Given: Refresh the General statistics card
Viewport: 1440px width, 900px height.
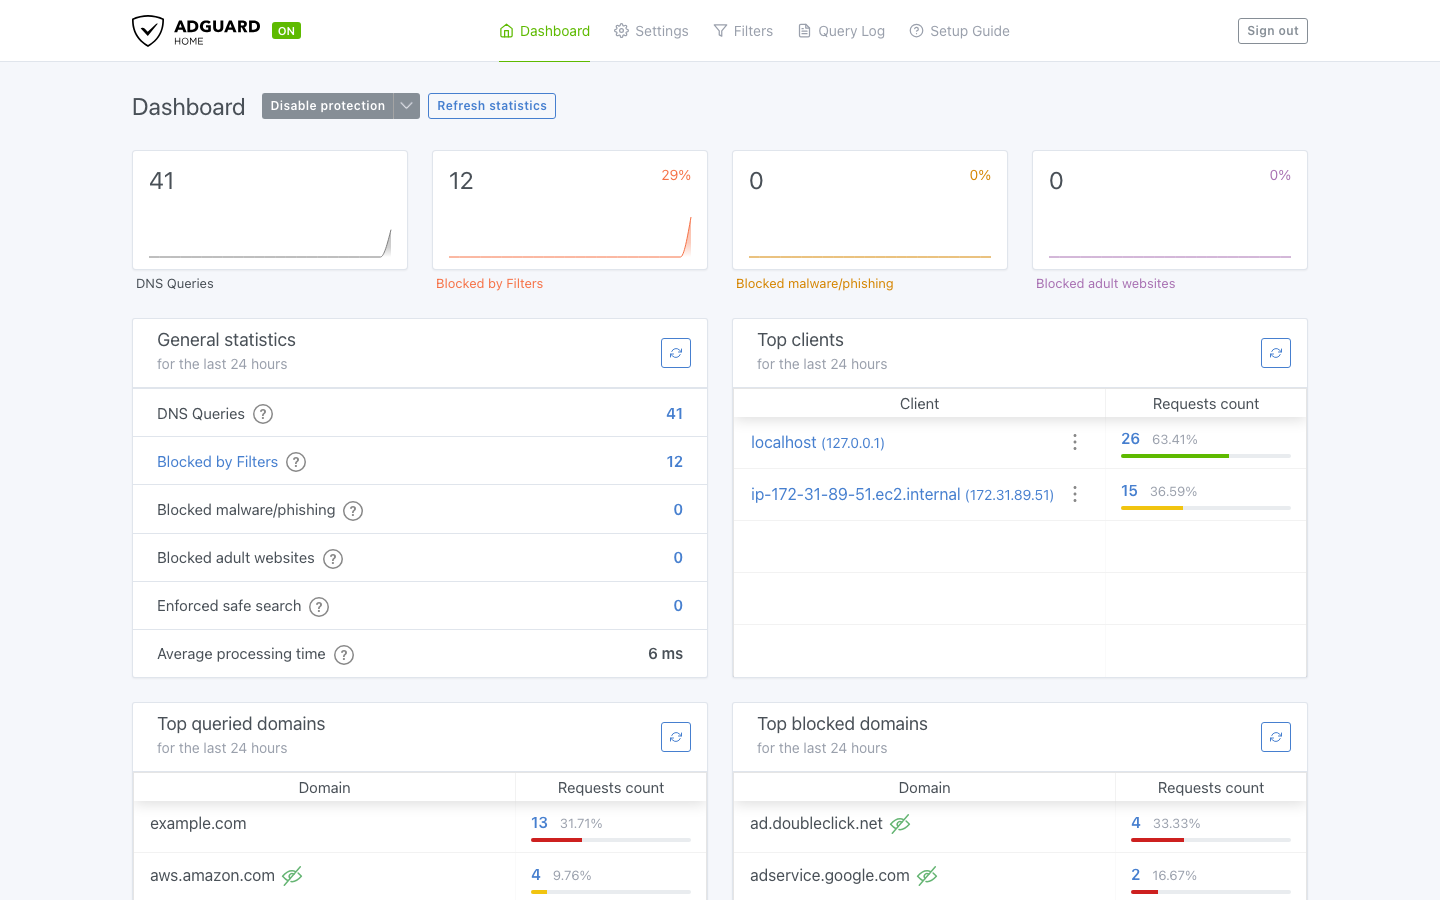Looking at the screenshot, I should point(676,353).
